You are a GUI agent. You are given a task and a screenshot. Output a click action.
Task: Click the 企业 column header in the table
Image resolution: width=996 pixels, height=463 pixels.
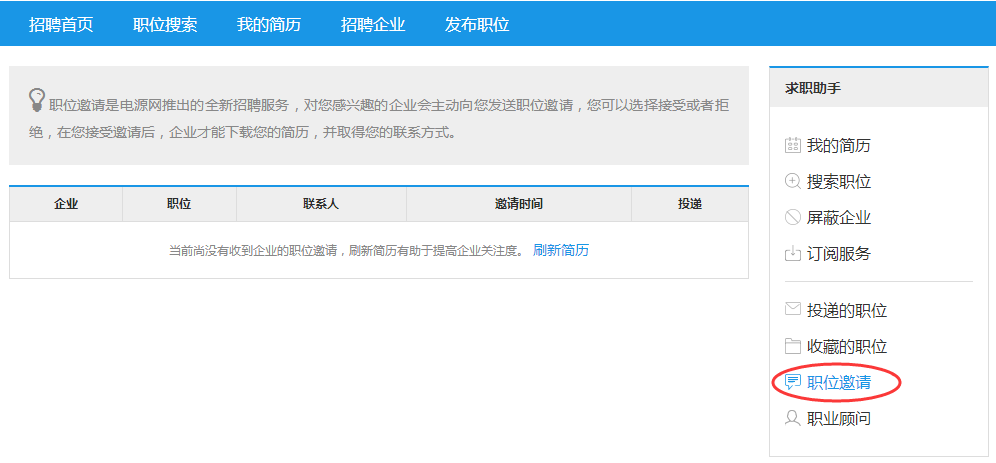tap(66, 204)
